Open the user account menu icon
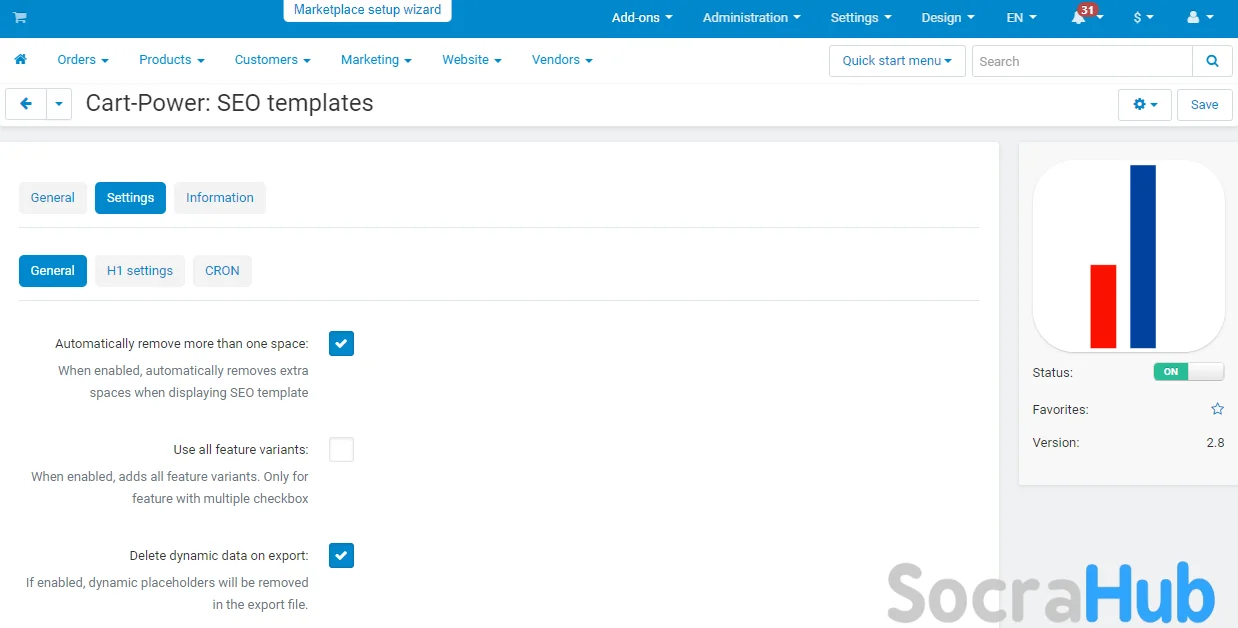Screen dimensions: 1238x628 (x=1199, y=18)
